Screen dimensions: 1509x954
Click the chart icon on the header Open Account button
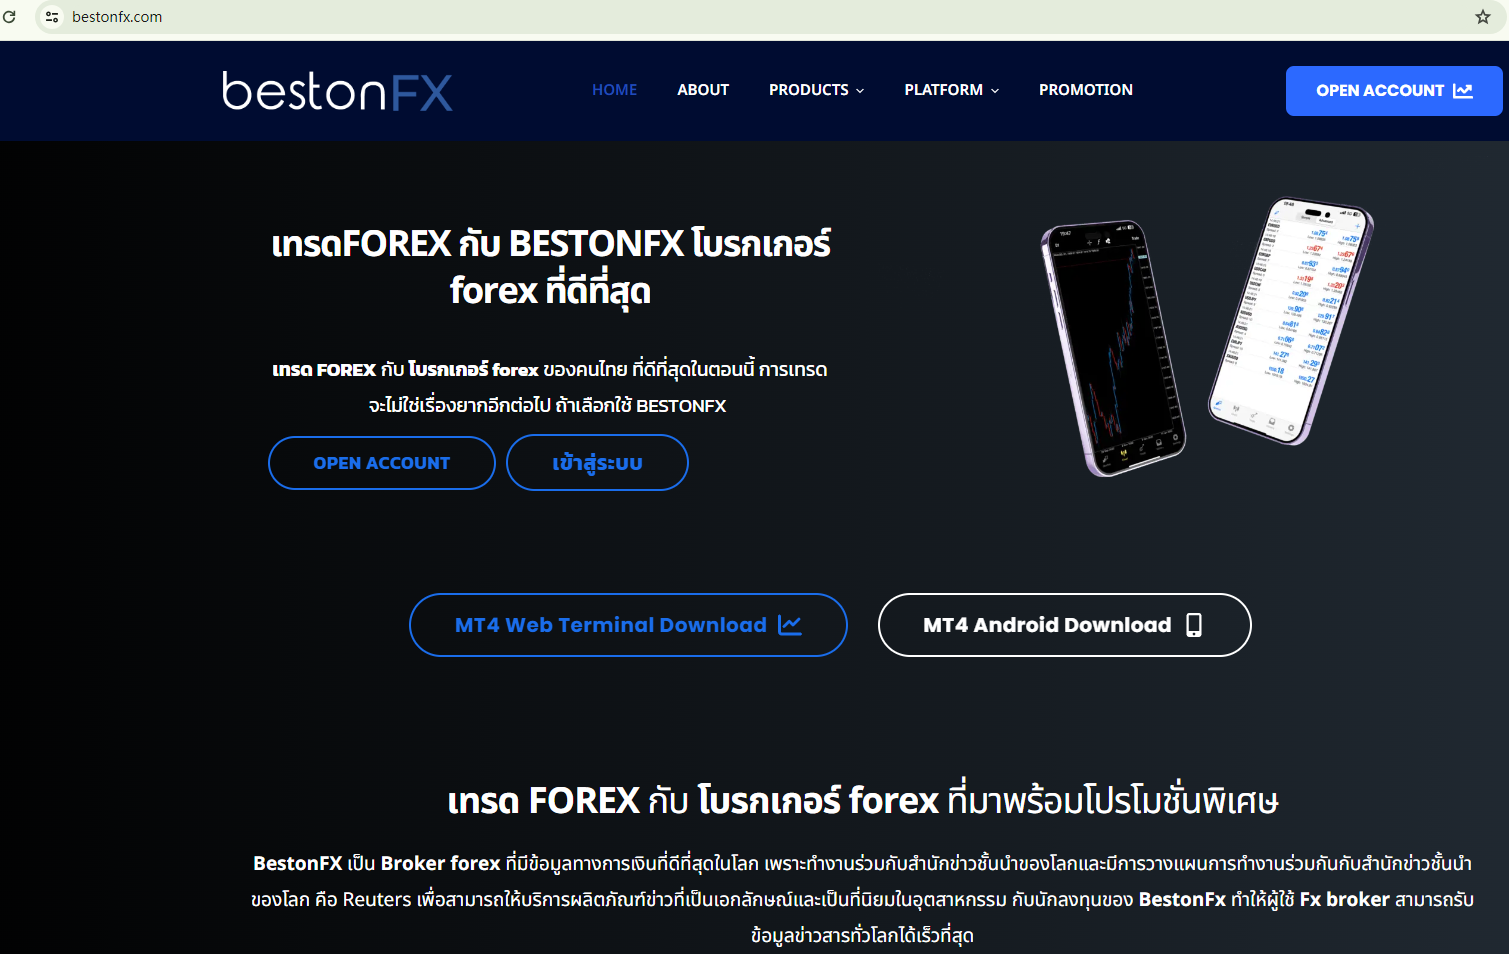[1463, 91]
